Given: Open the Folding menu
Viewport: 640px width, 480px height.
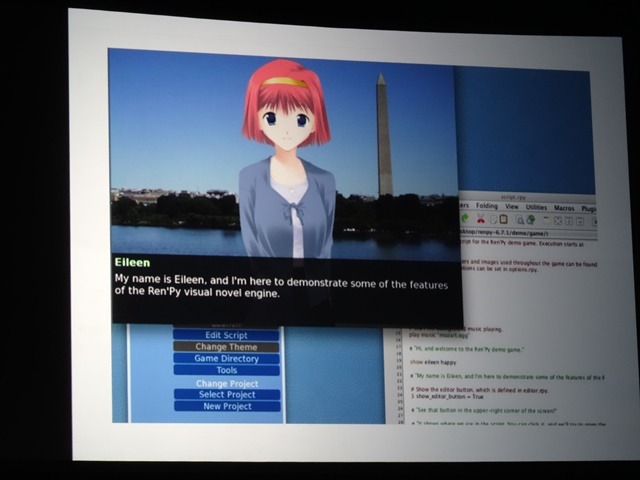Looking at the screenshot, I should pos(487,206).
